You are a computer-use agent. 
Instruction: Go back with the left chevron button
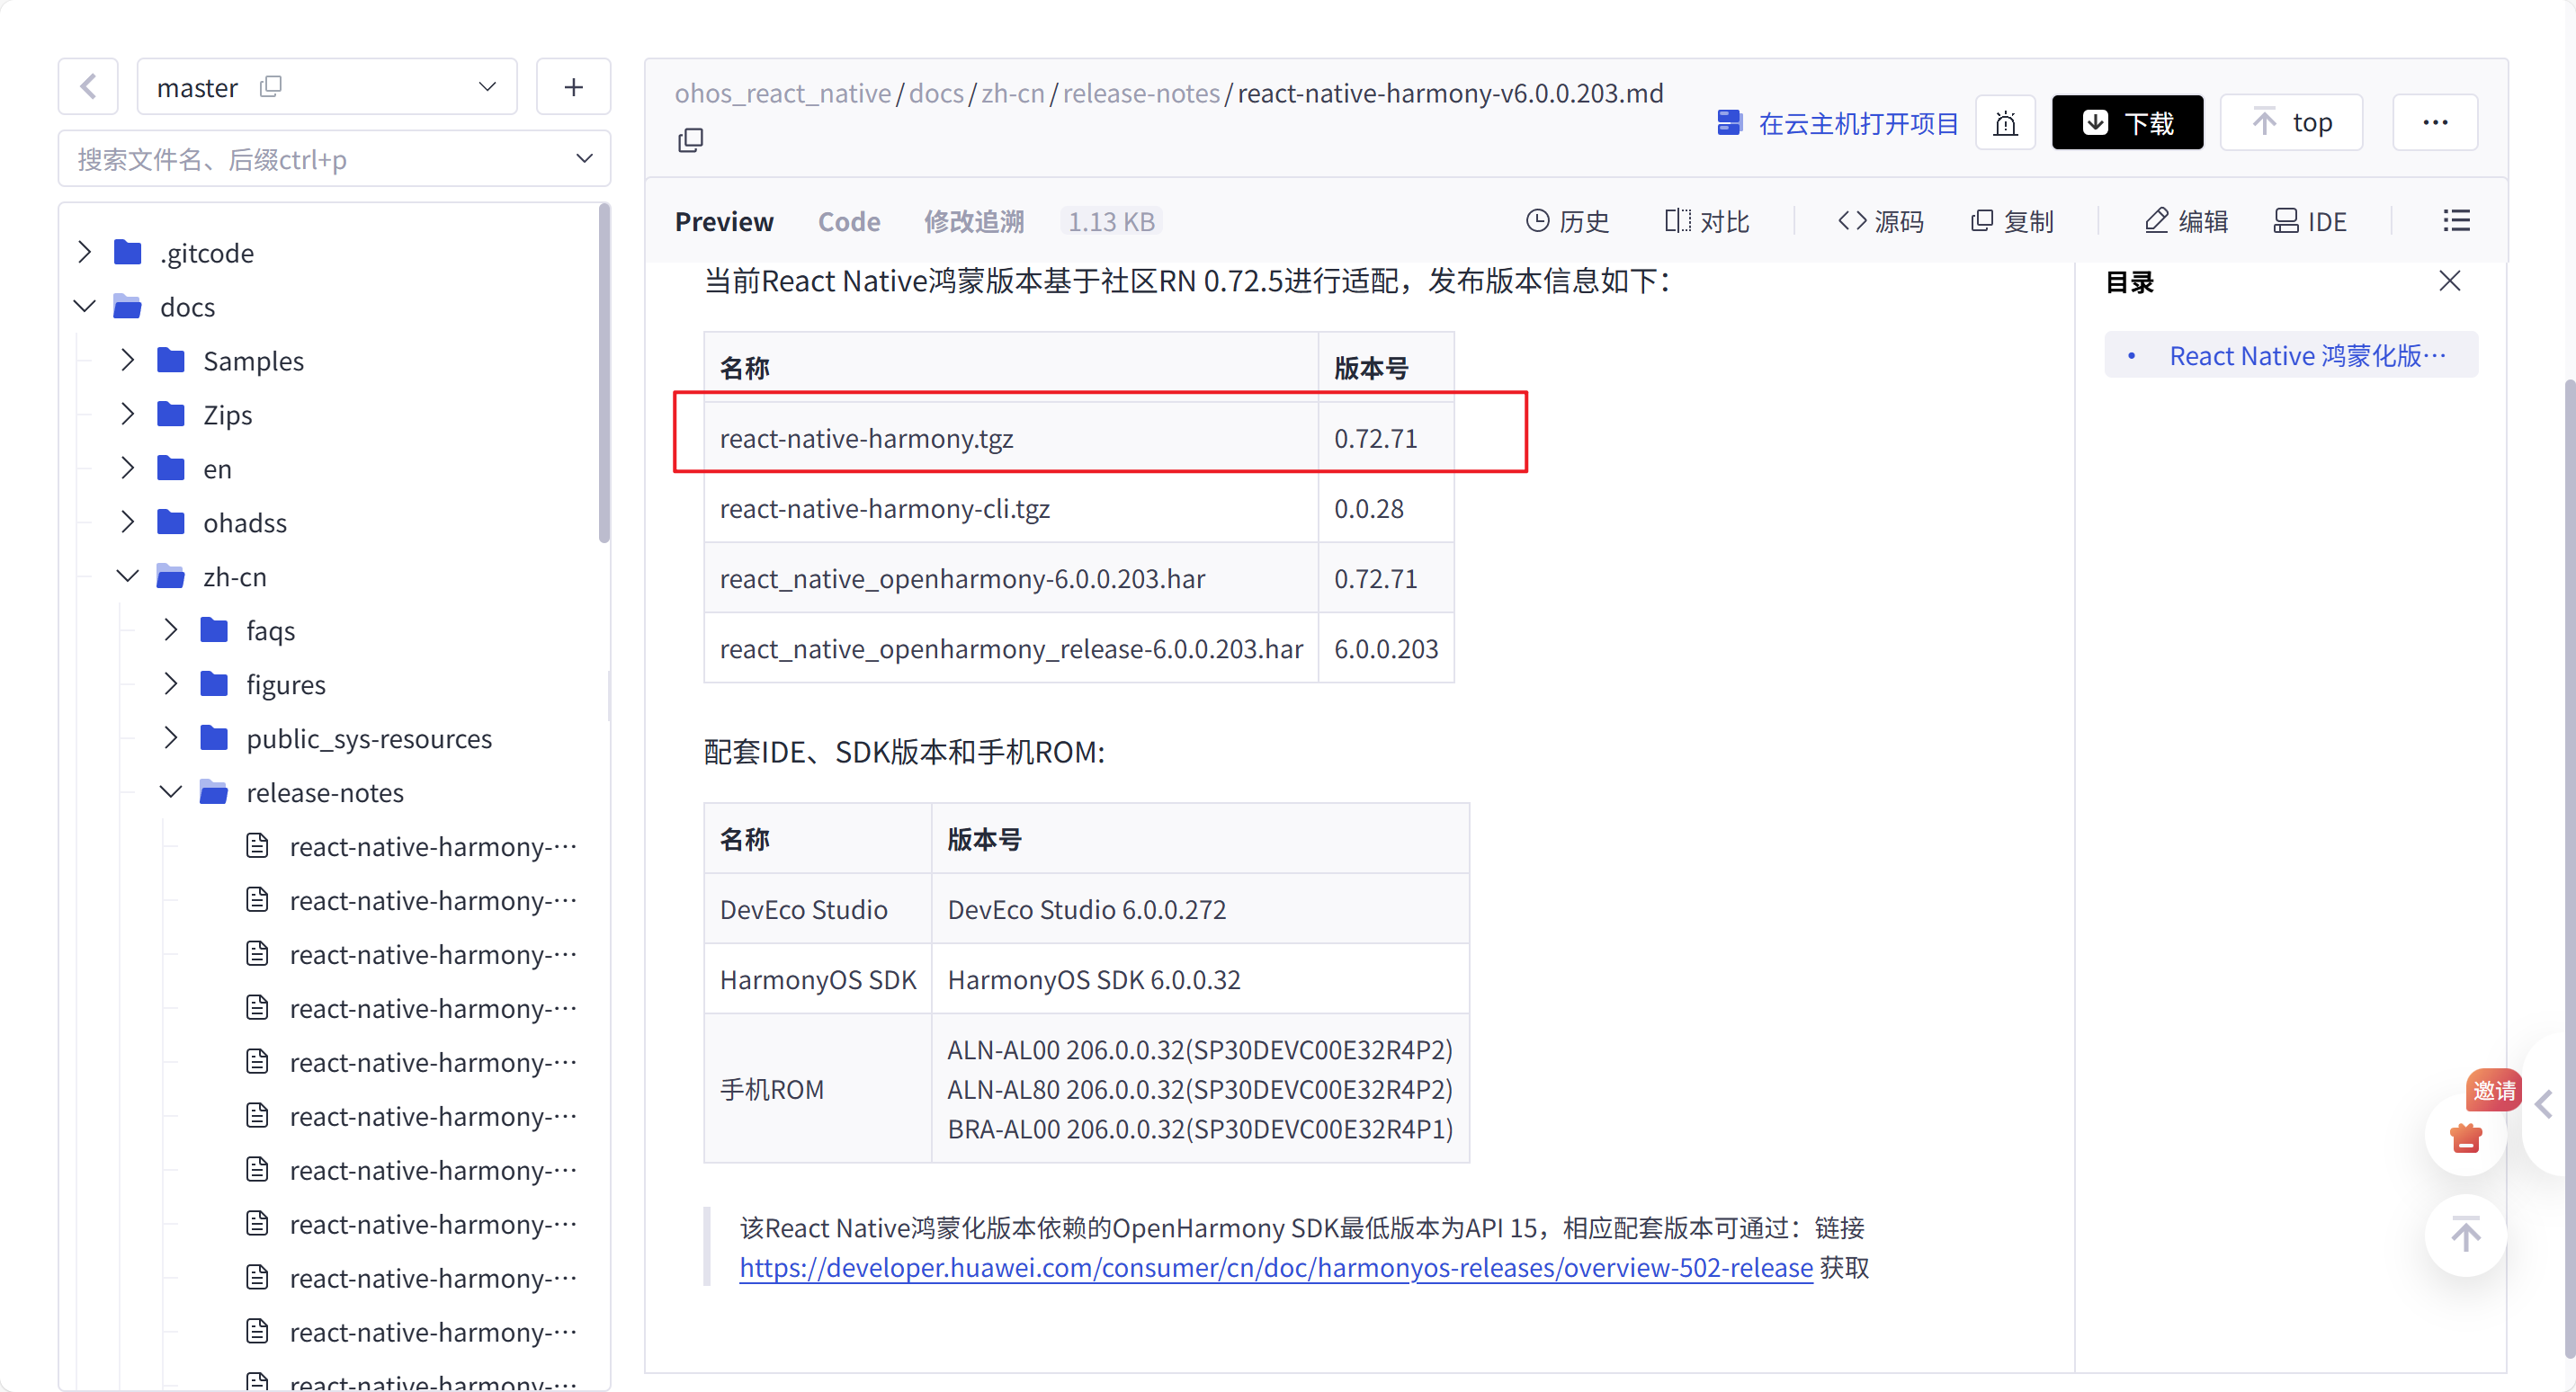click(x=88, y=87)
